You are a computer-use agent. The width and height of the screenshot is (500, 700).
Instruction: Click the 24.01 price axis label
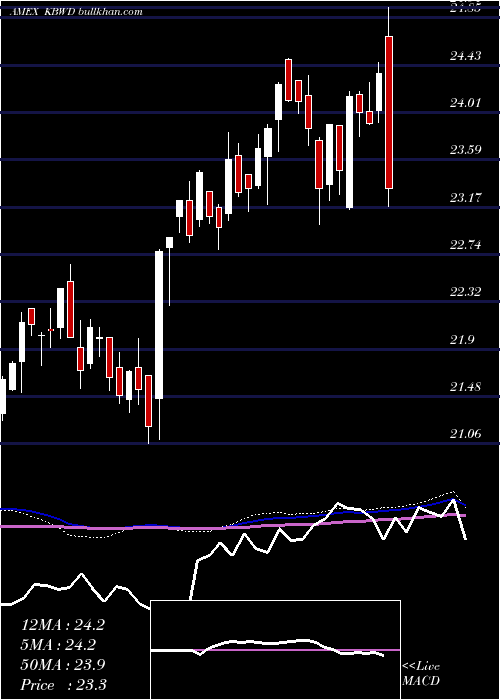tap(466, 103)
